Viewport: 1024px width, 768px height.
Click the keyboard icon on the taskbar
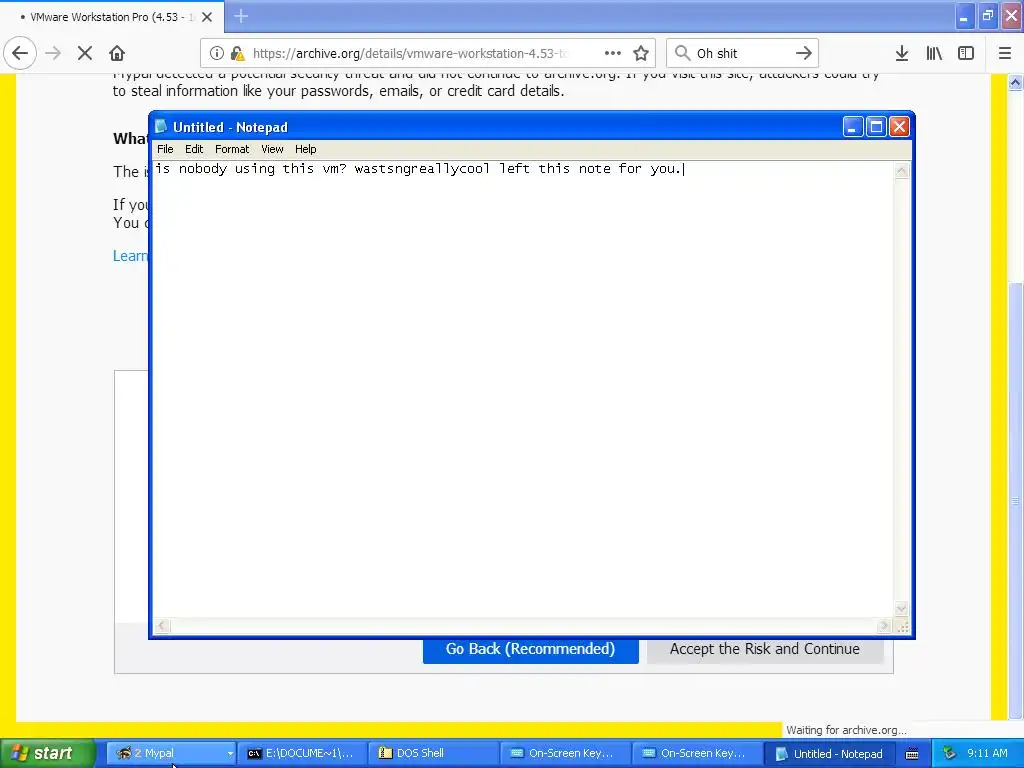pyautogui.click(x=912, y=754)
